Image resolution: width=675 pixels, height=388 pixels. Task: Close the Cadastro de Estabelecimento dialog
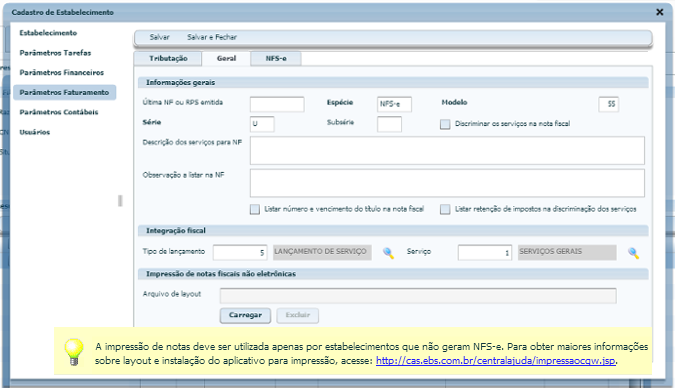660,12
